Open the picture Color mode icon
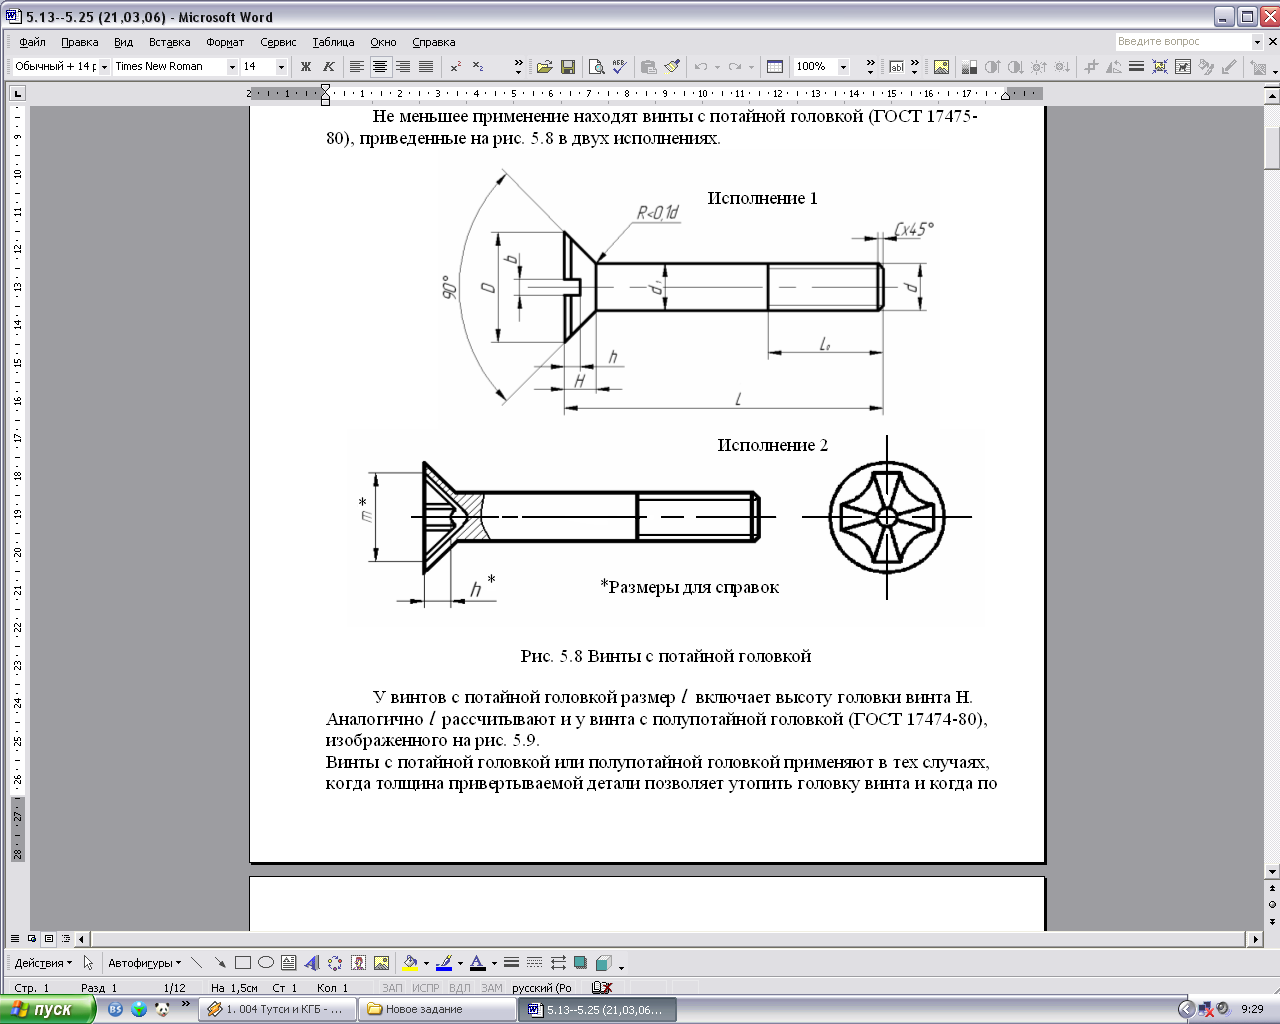 (x=968, y=67)
